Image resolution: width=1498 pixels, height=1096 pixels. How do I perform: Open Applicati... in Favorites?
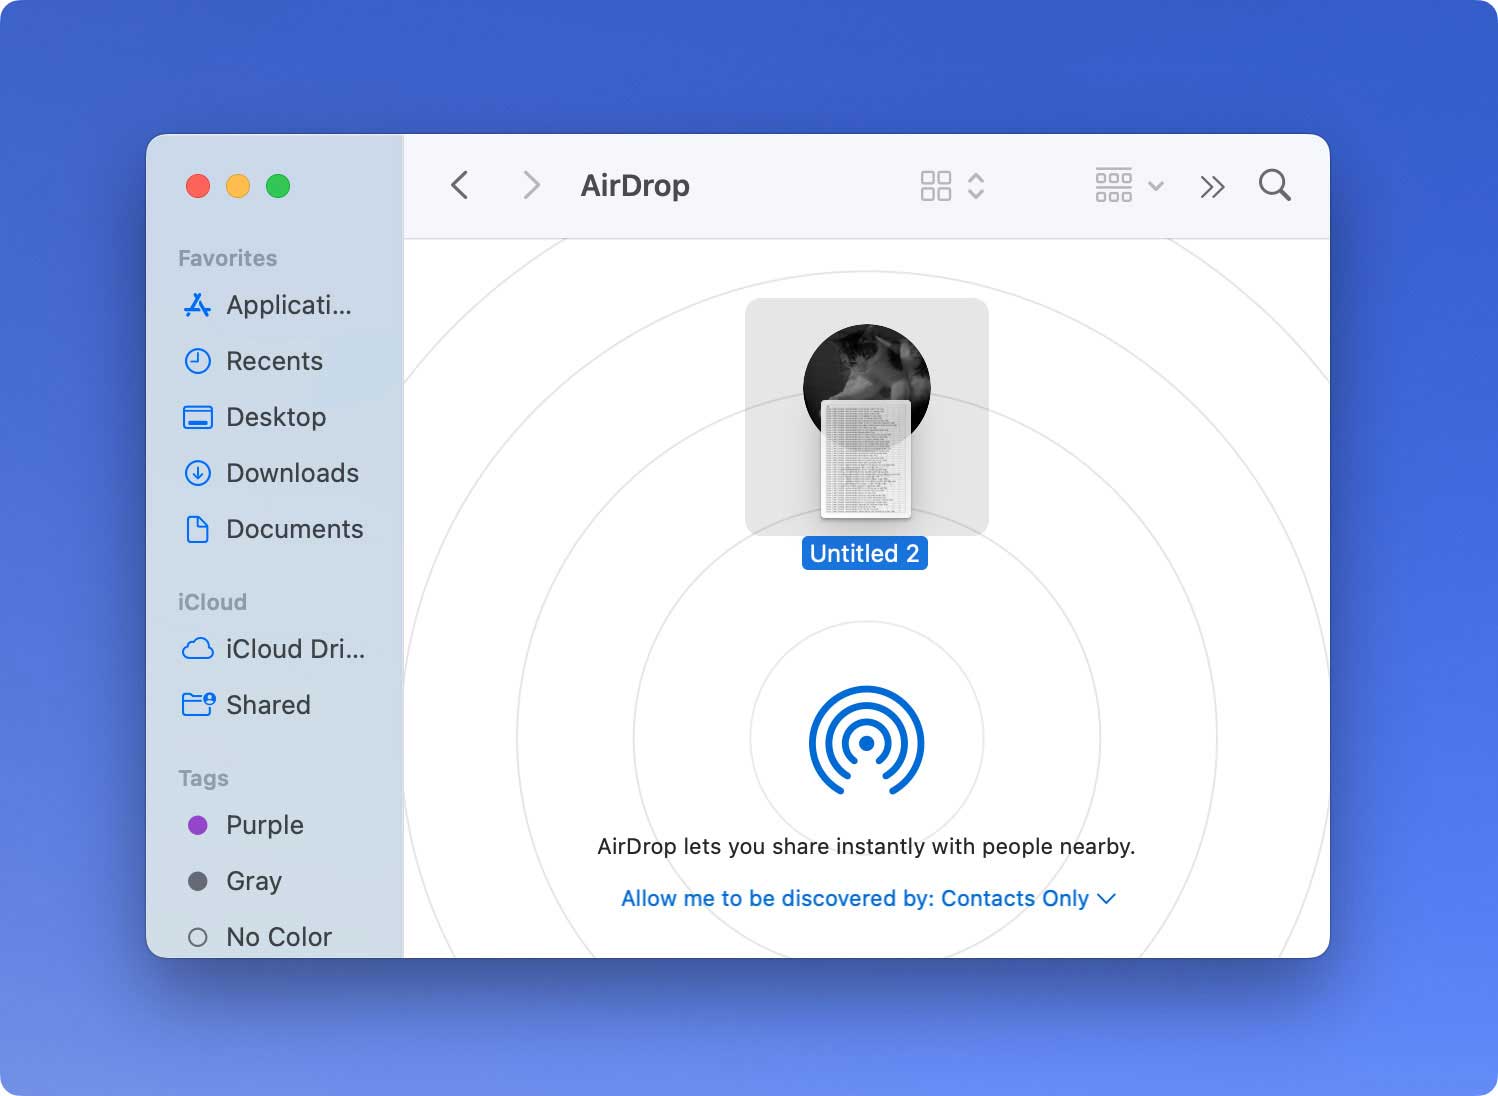tap(289, 305)
